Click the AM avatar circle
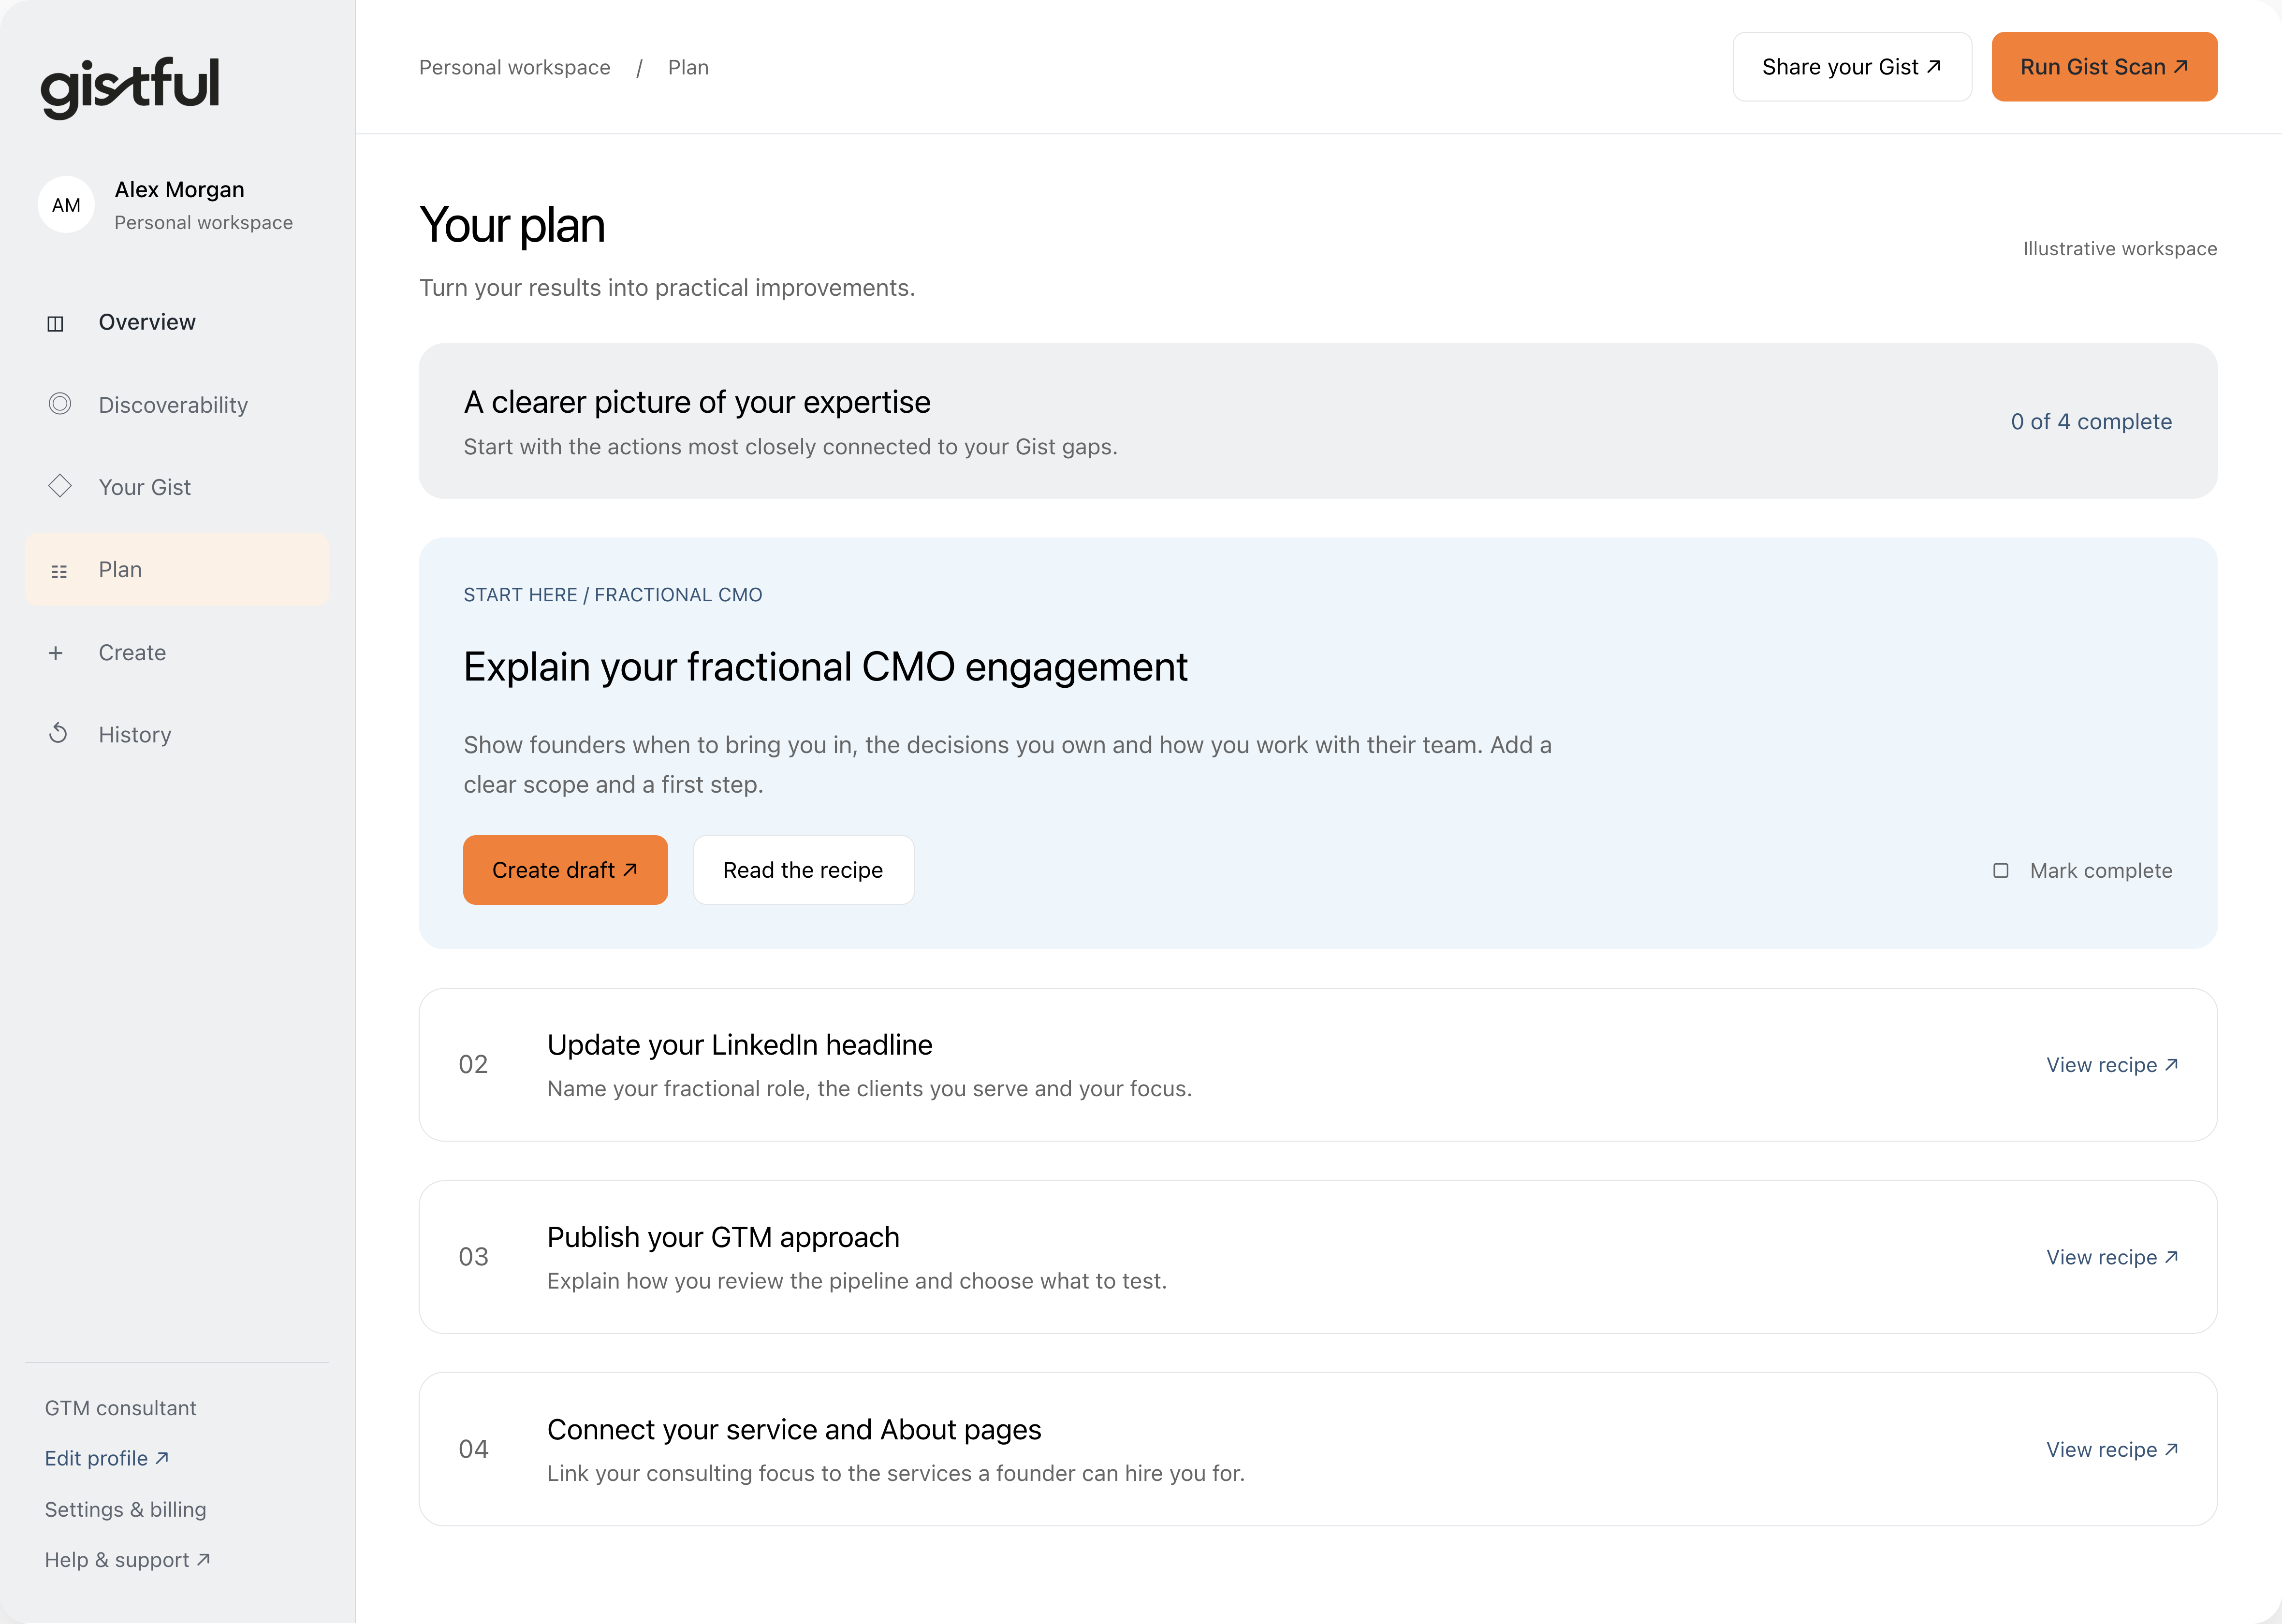The image size is (2282, 1624). click(66, 205)
